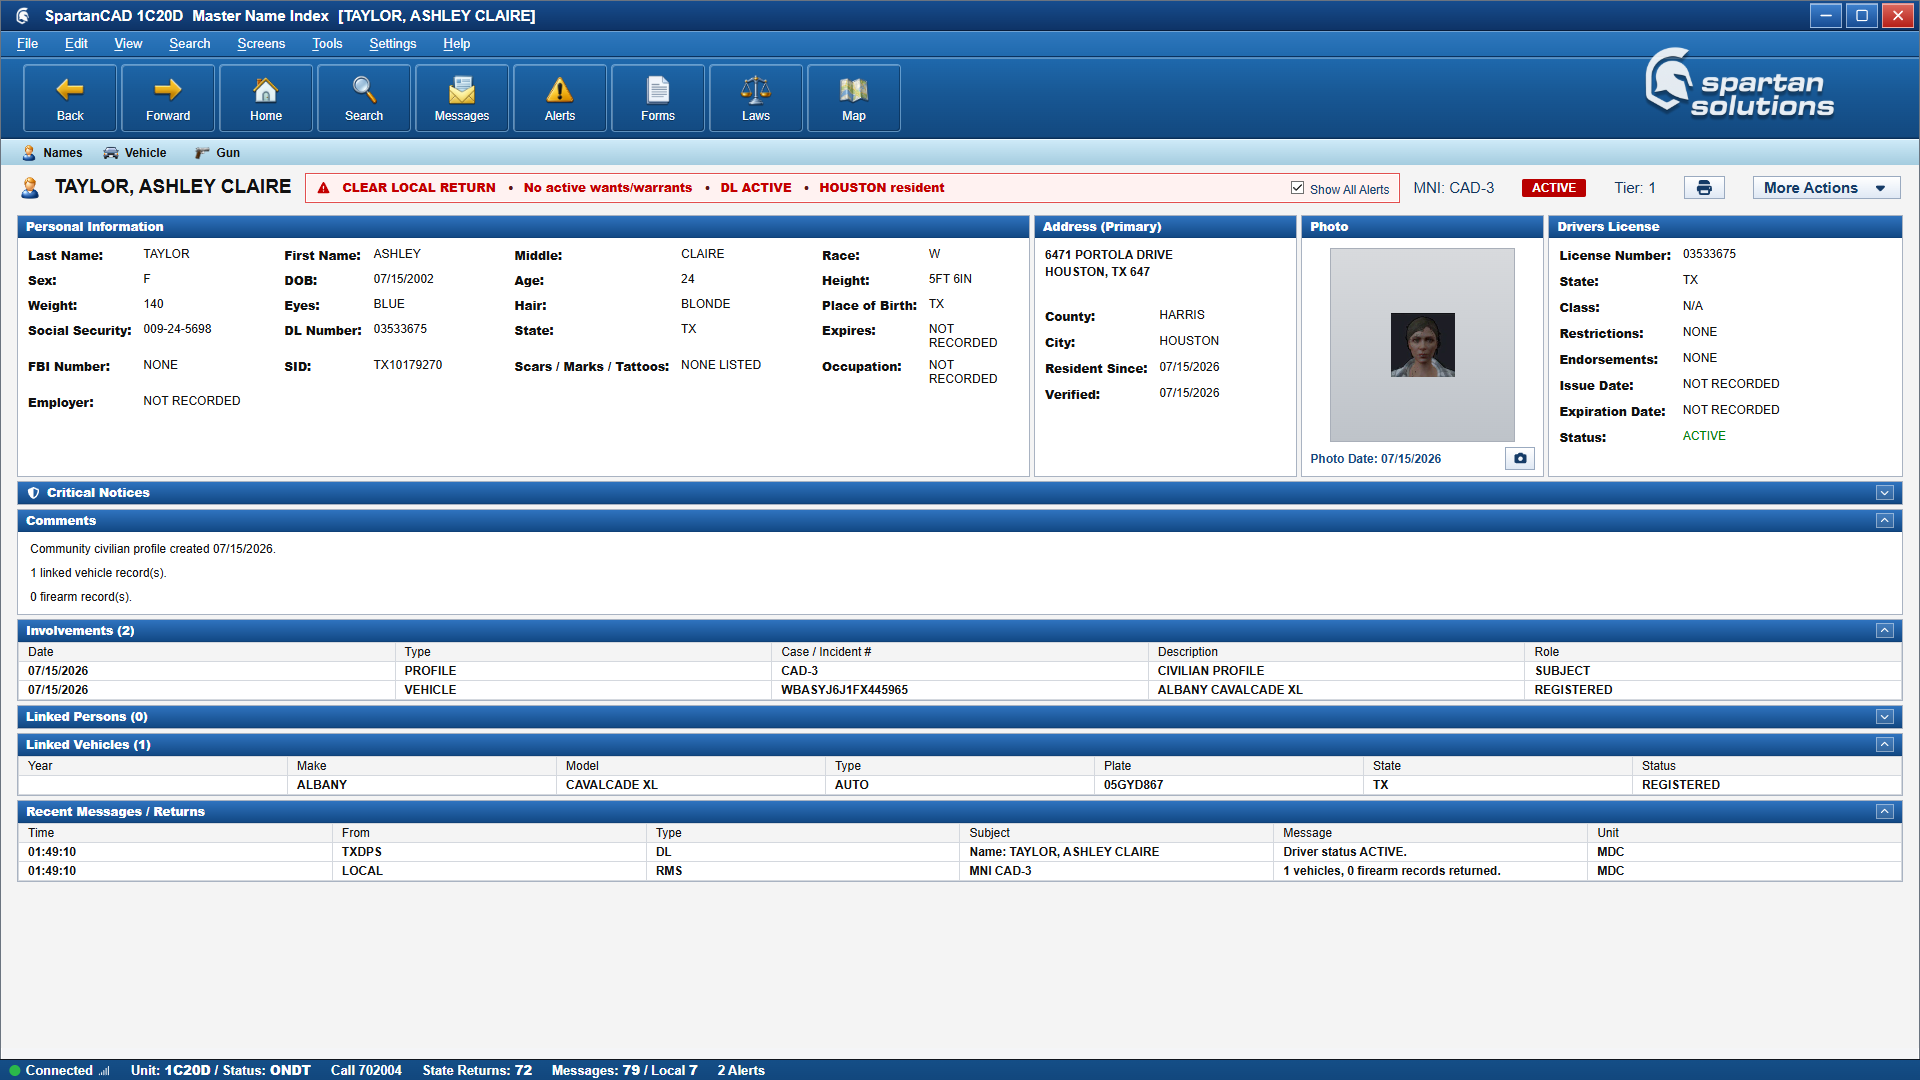Select the ALBANY CAVALCADE XL vehicle row
The width and height of the screenshot is (1920, 1080).
pos(960,785)
